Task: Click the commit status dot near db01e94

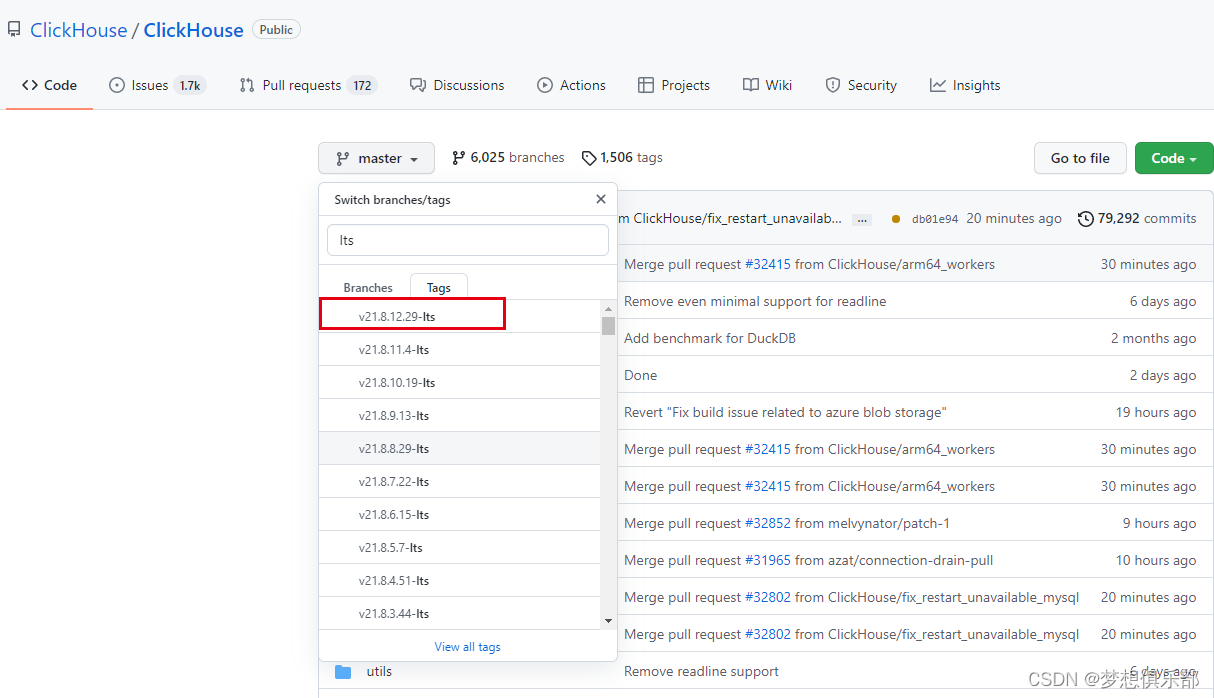Action: [896, 219]
